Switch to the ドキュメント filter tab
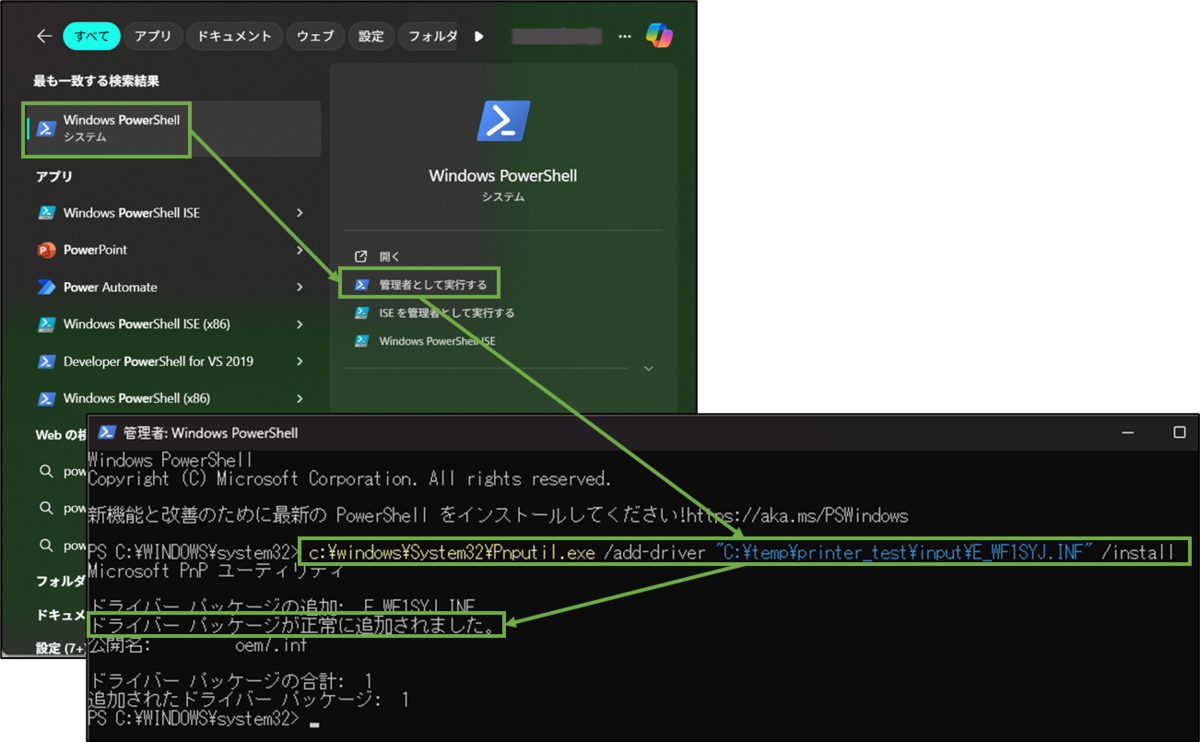This screenshot has width=1200, height=742. click(x=234, y=36)
